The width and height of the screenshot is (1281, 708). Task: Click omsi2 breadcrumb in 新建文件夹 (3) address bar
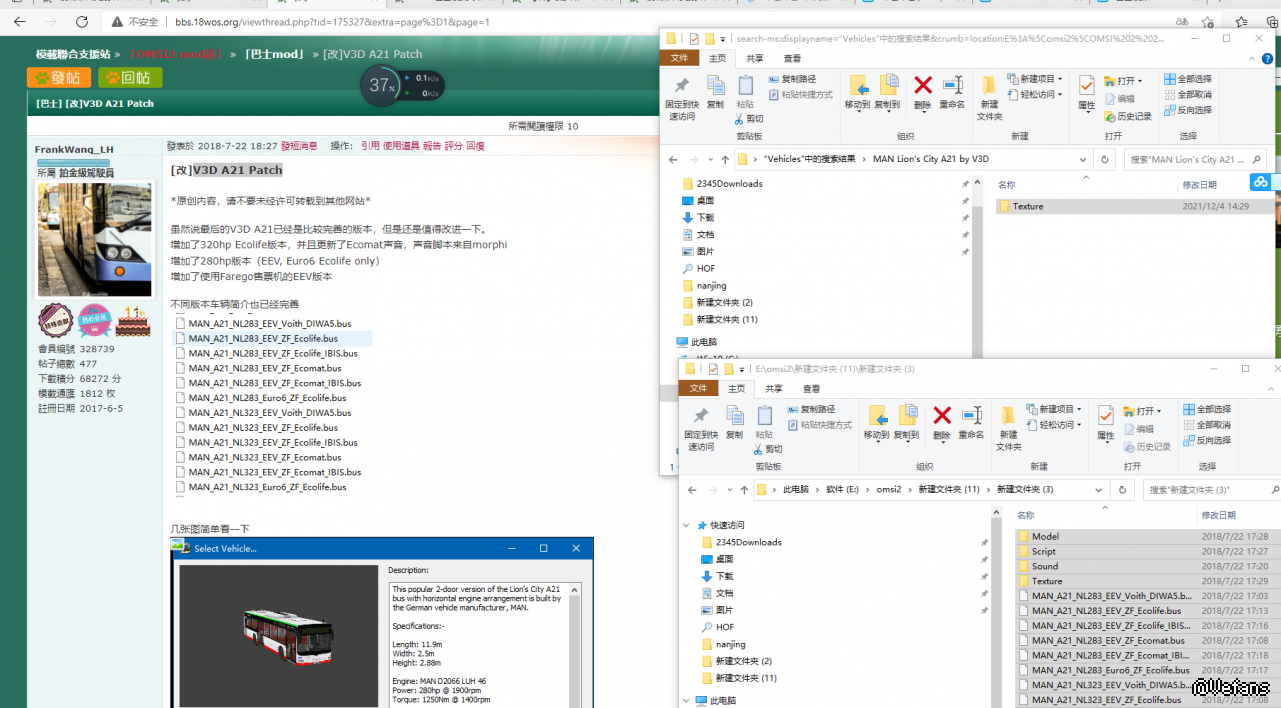pyautogui.click(x=889, y=490)
